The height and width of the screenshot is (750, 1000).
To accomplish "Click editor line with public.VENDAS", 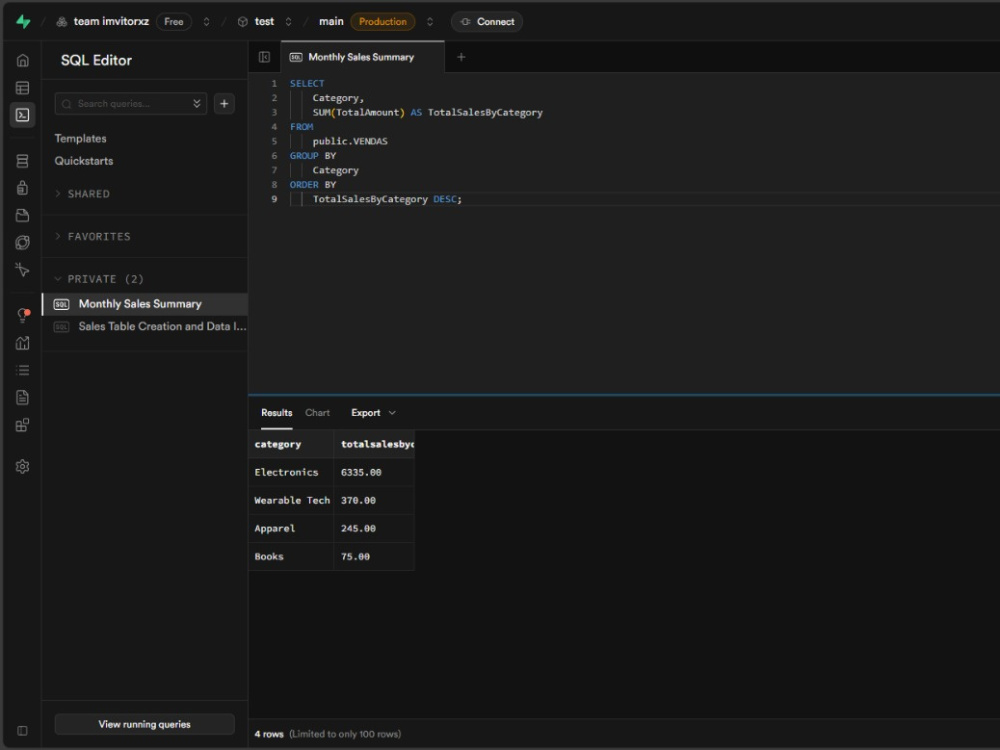I will pyautogui.click(x=349, y=141).
